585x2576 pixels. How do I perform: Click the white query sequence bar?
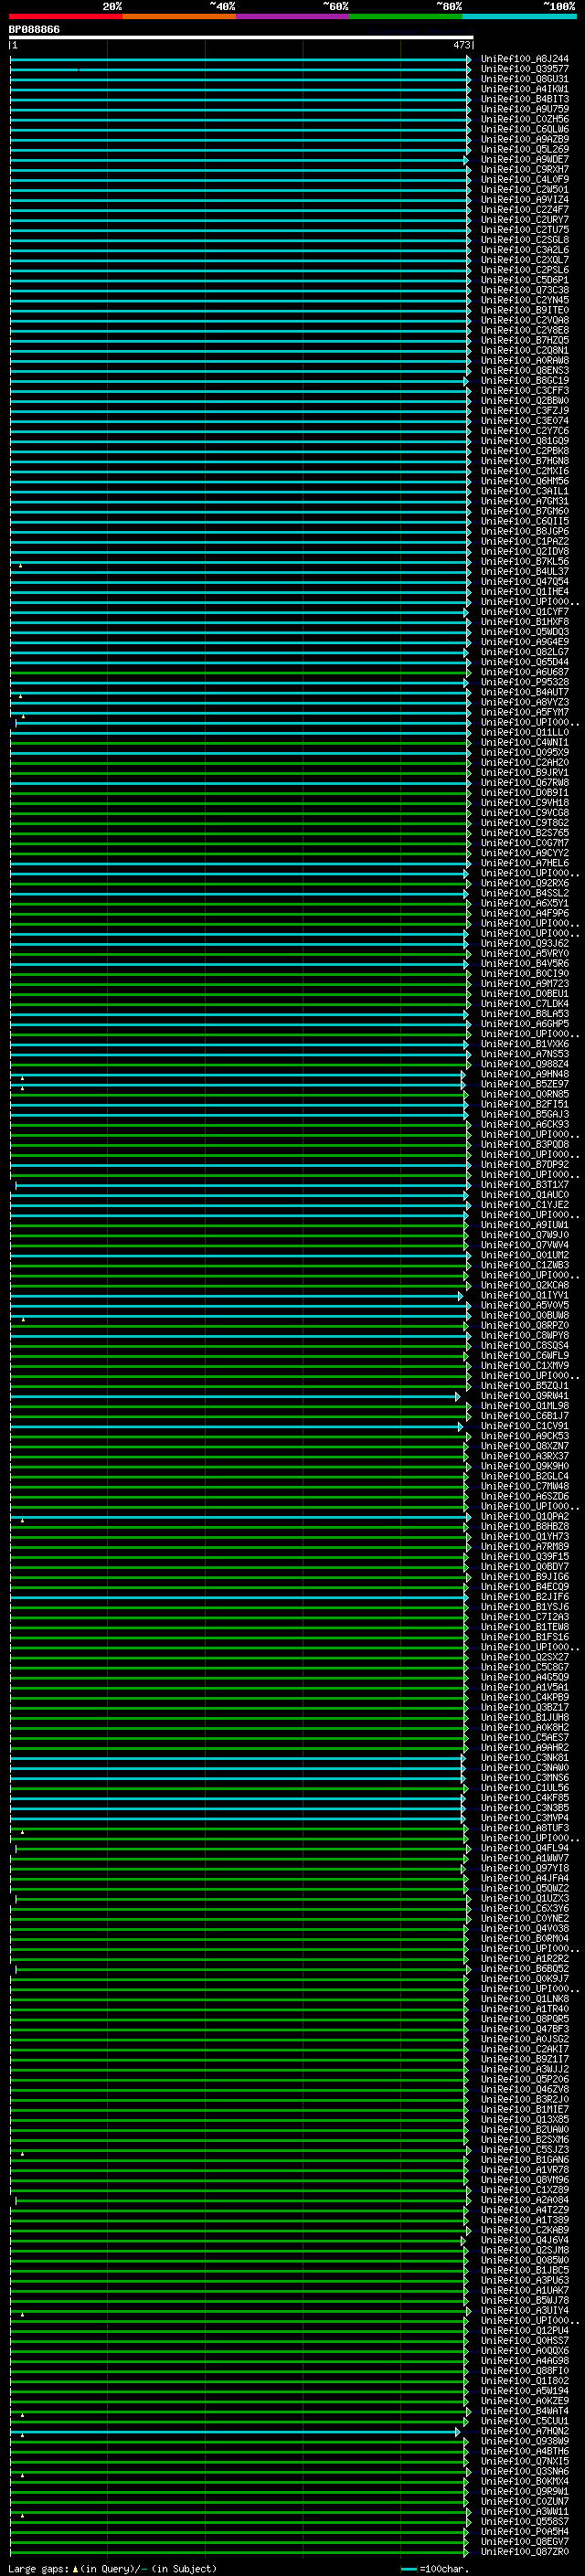[241, 37]
